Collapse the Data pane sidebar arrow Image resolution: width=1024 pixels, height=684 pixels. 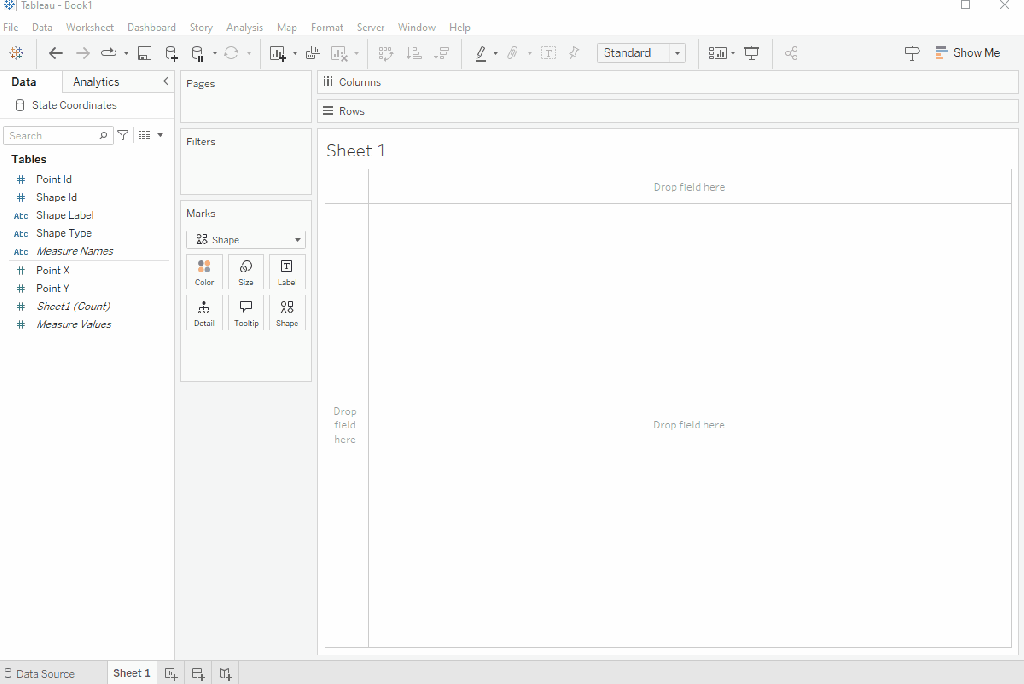(x=166, y=82)
